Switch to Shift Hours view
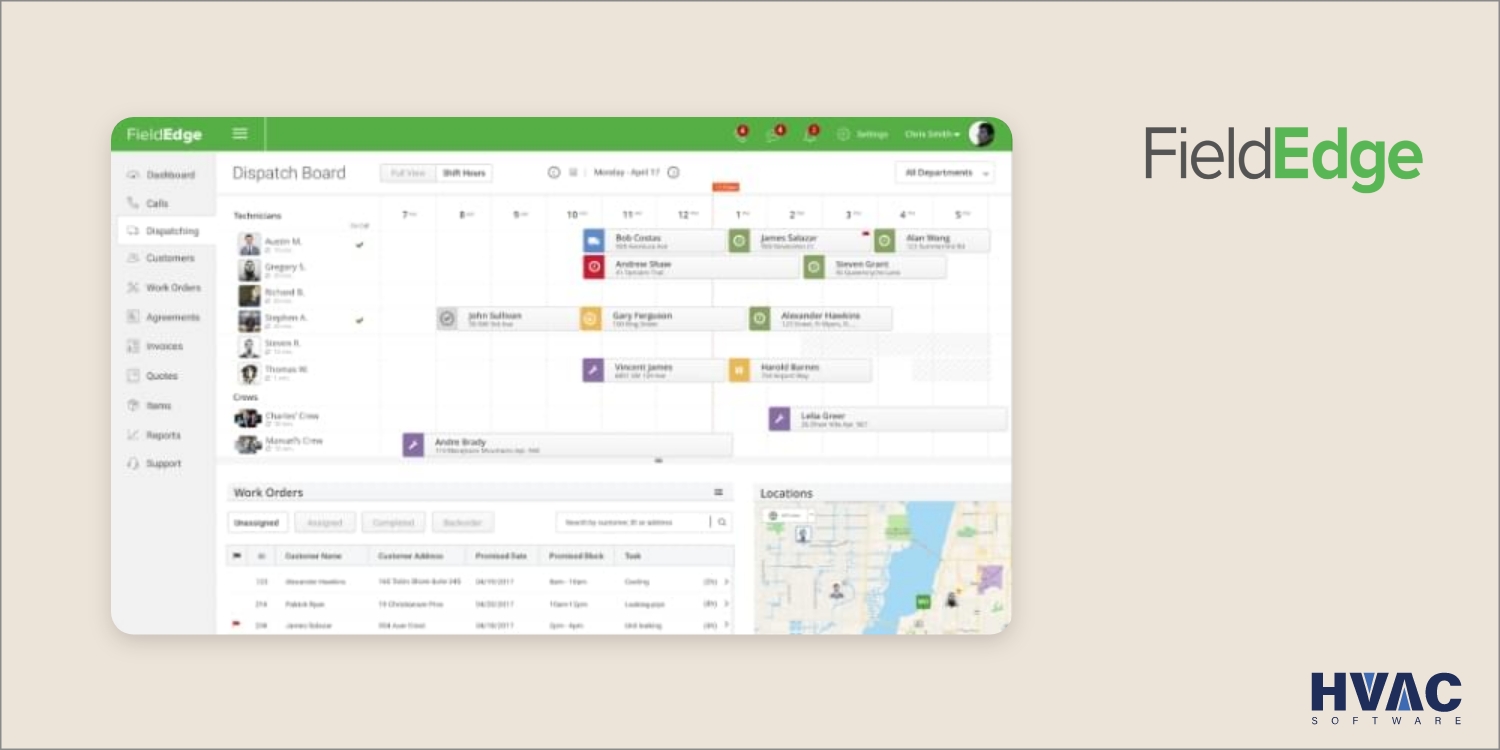The image size is (1500, 750). 464,173
